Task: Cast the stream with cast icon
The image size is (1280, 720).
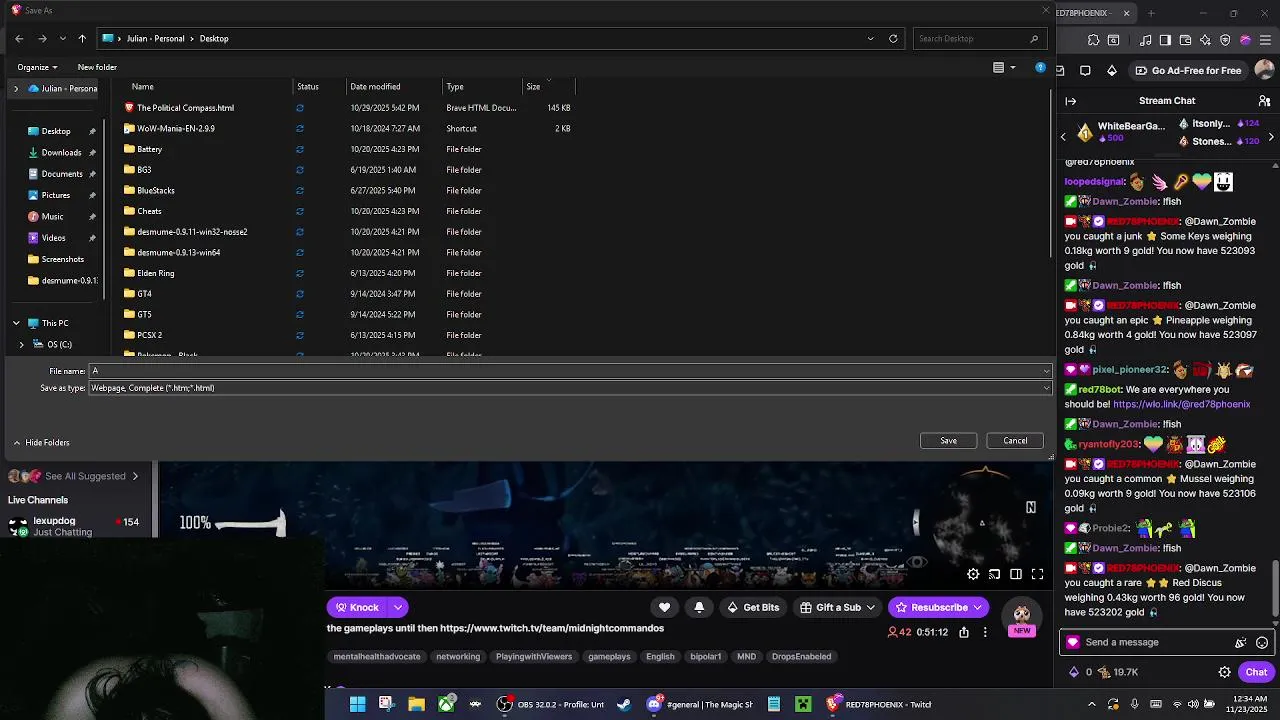Action: [x=994, y=574]
